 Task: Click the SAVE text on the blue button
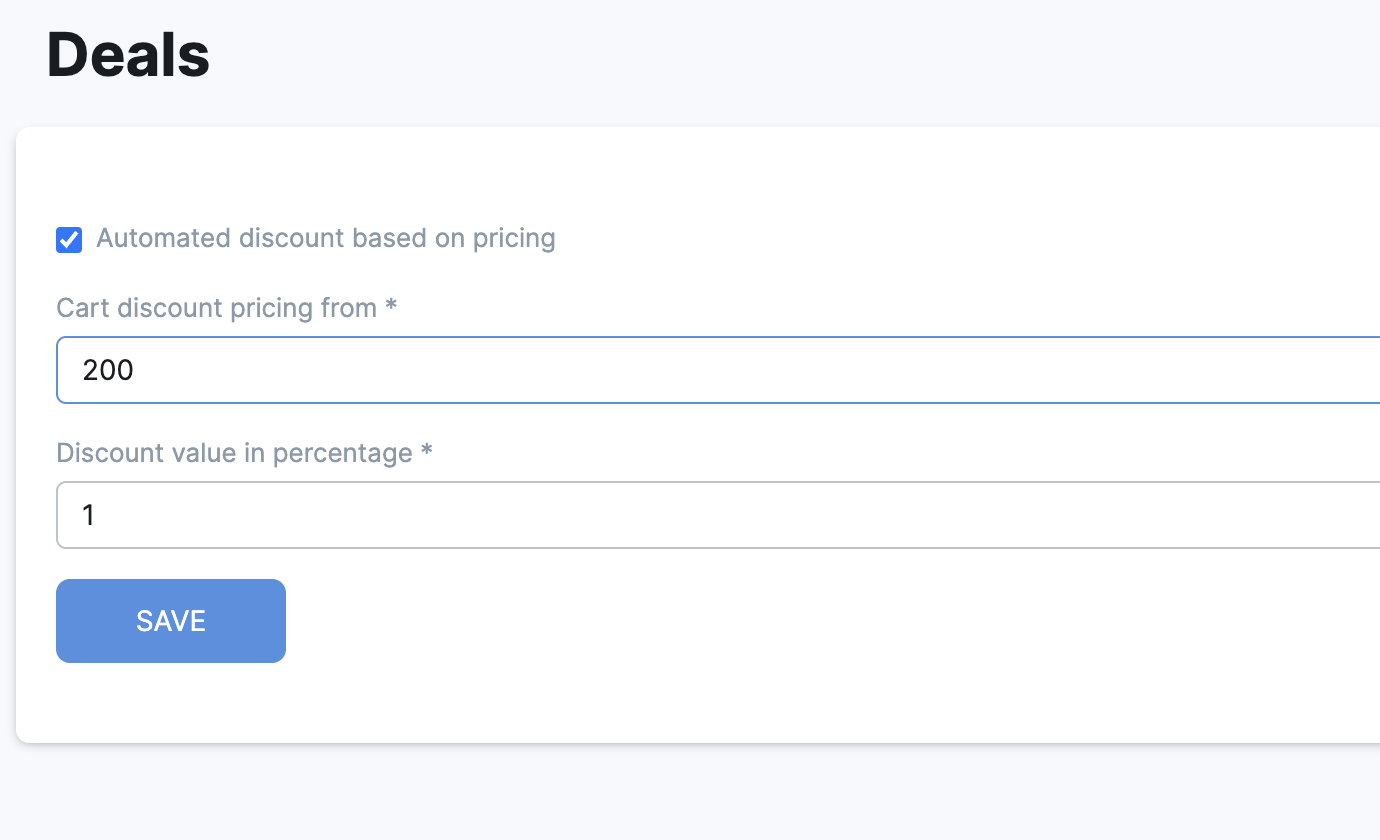[171, 621]
